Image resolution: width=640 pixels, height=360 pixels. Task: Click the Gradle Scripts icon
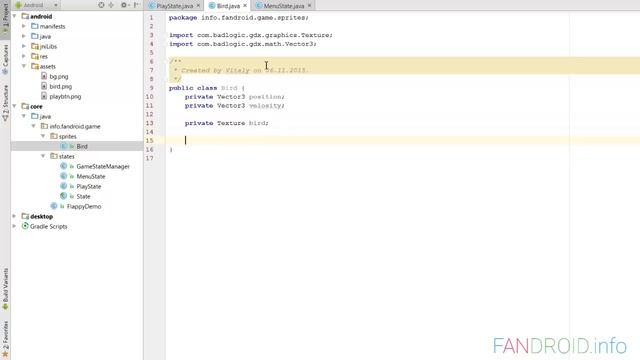coord(25,226)
